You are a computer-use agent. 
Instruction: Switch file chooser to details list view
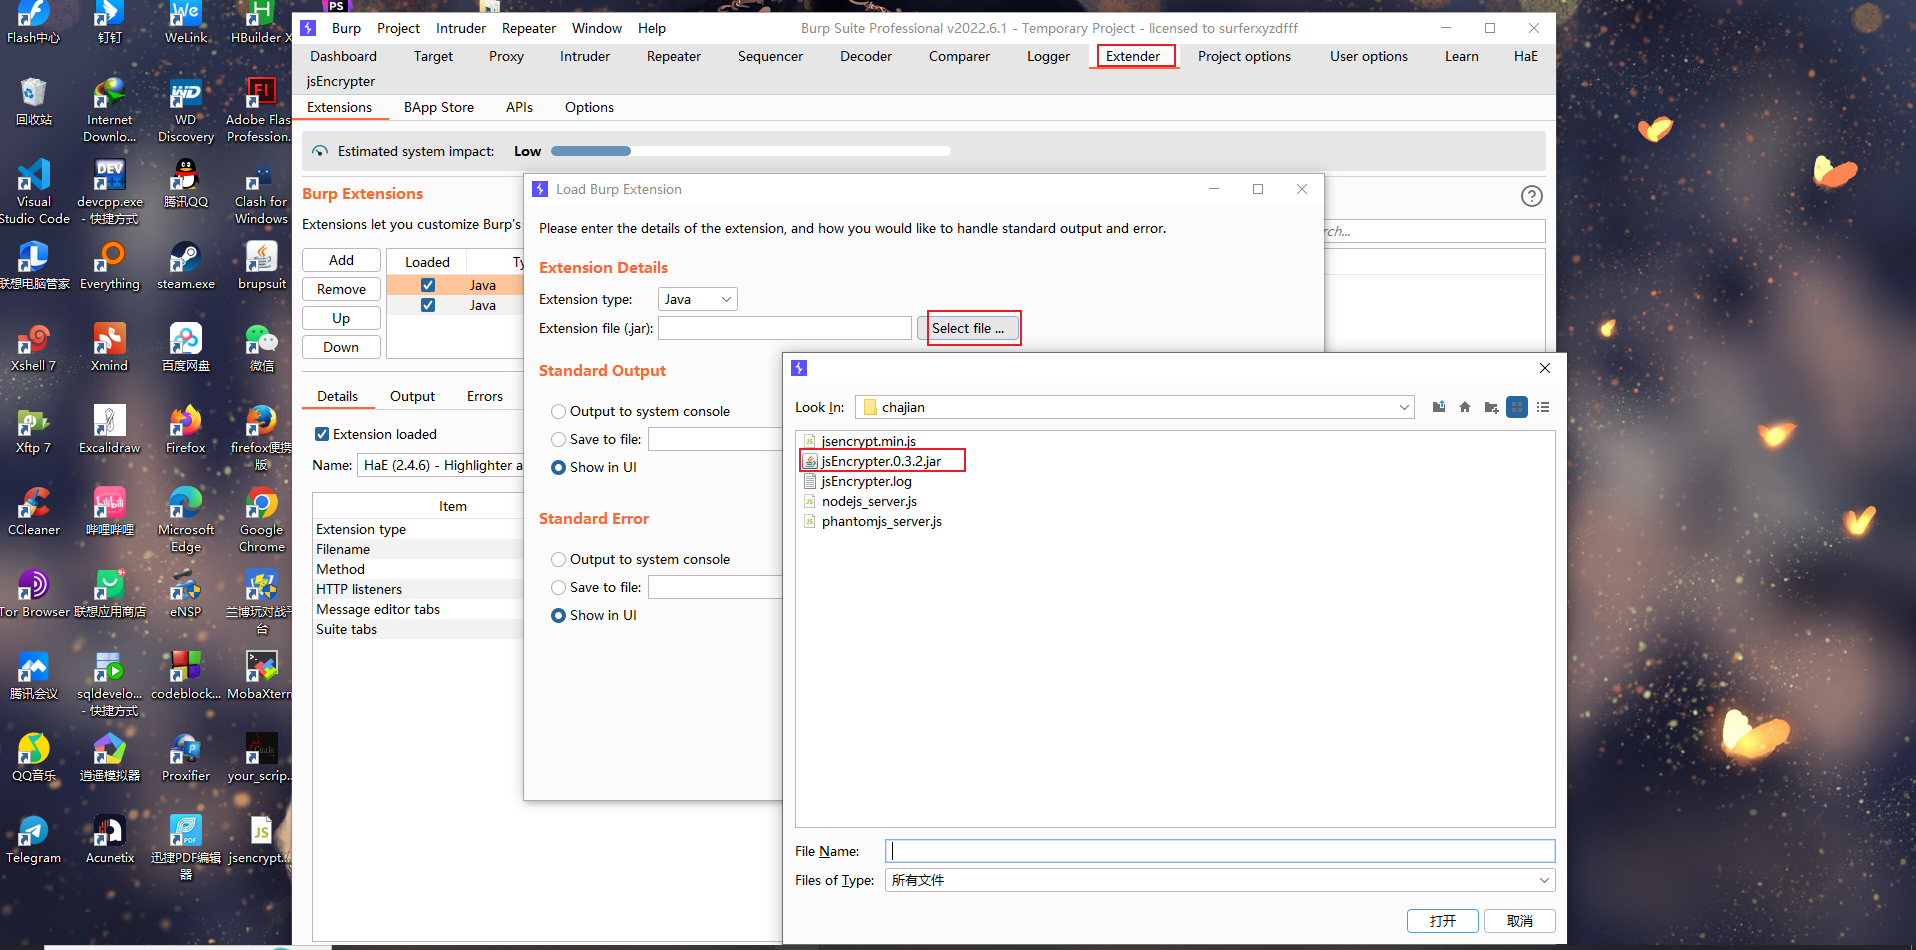tap(1543, 407)
